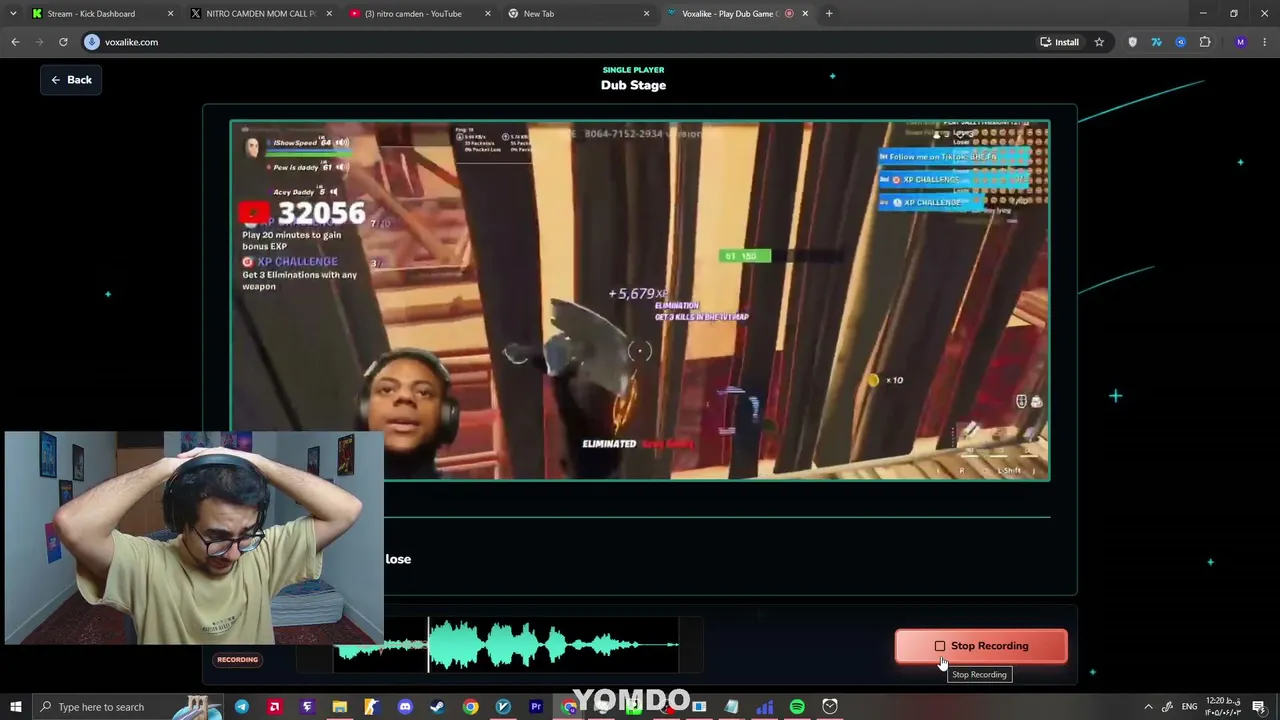Click the RECORDING status badge
The image size is (1280, 720).
237,660
